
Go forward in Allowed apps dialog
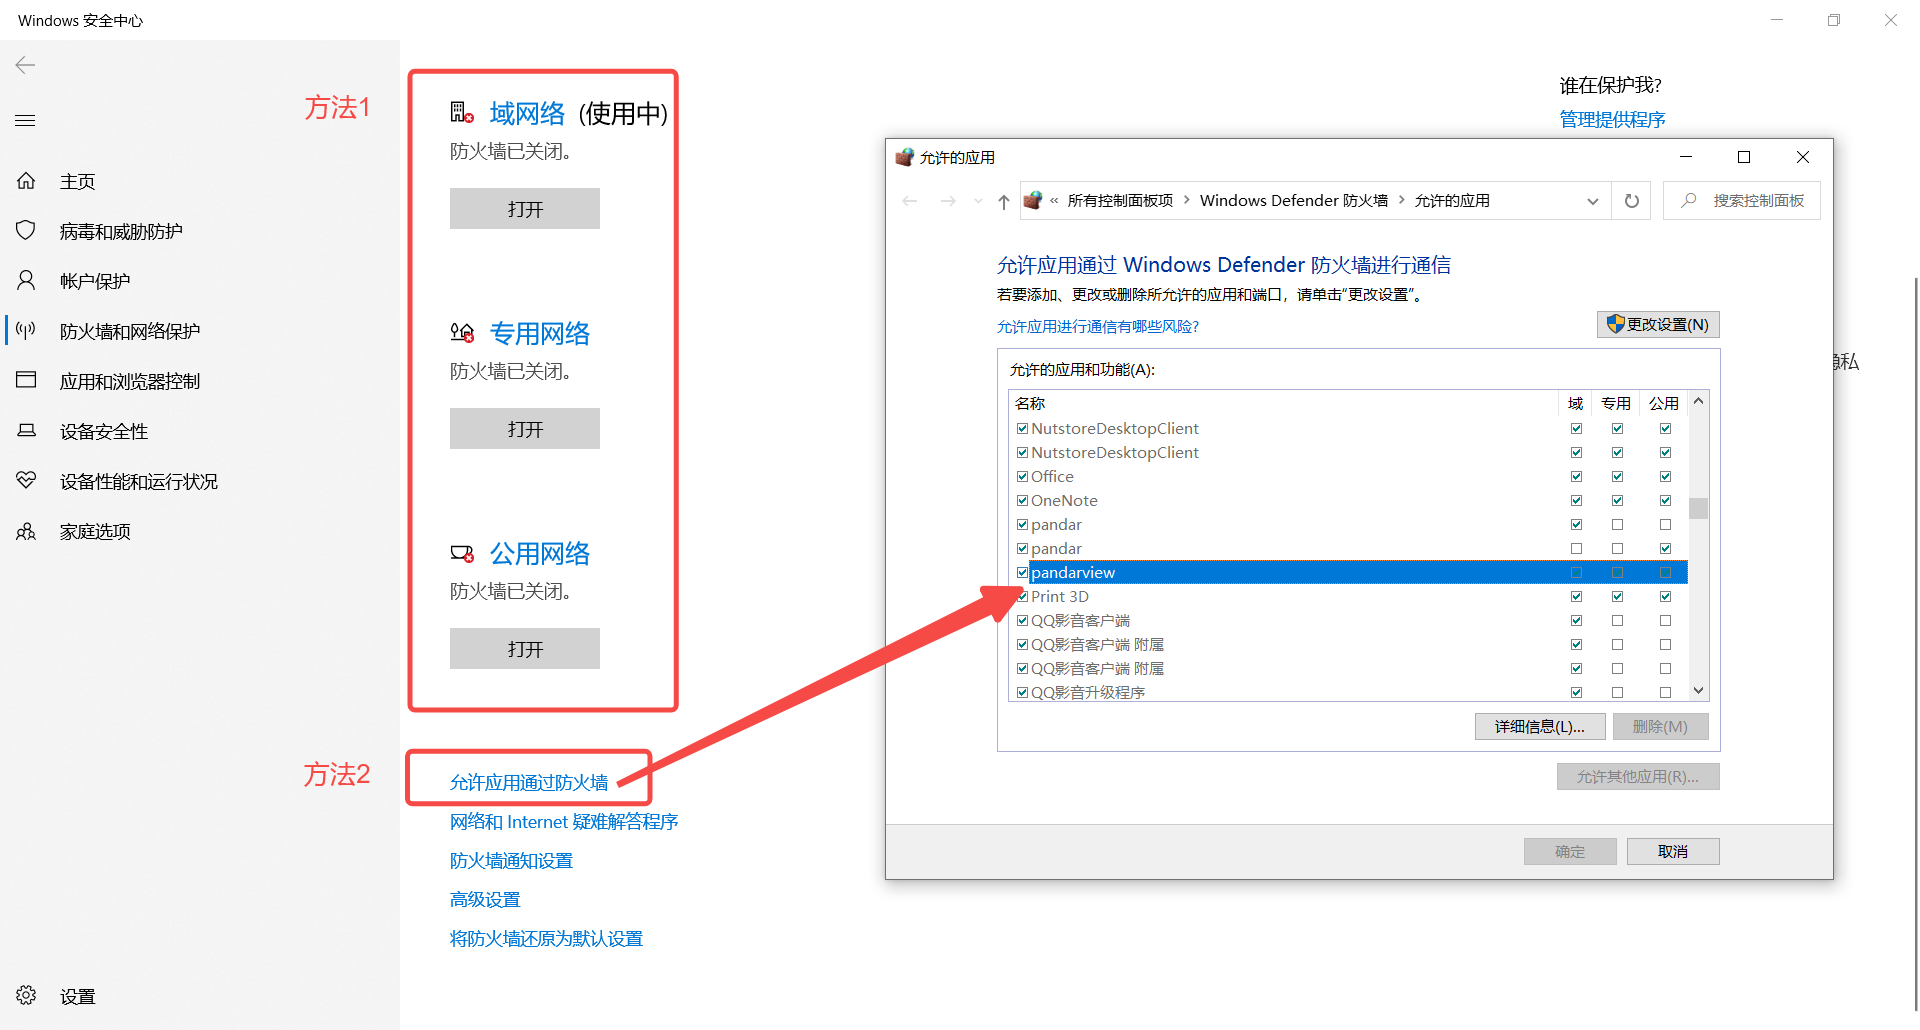948,201
